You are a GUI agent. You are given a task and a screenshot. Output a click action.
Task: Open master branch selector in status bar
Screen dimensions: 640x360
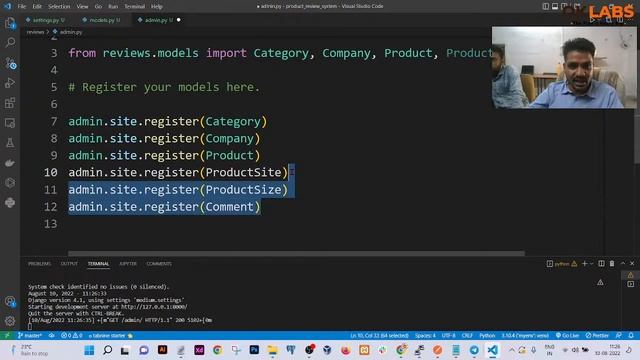click(x=30, y=336)
